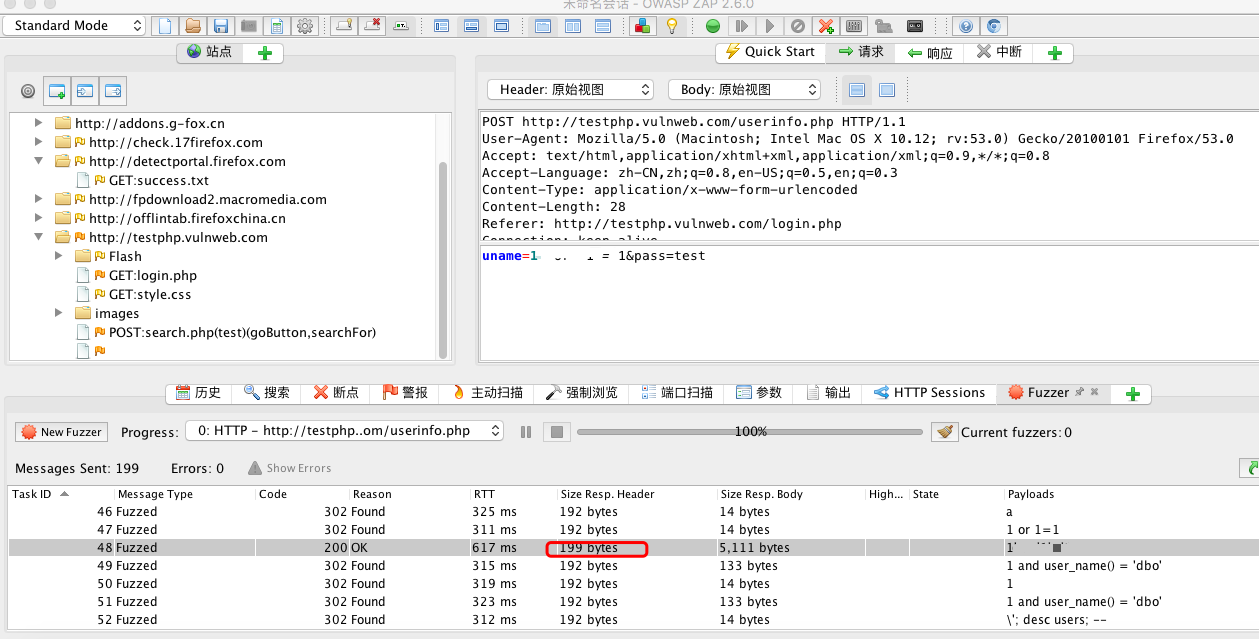This screenshot has height=639, width=1259.
Task: Open the HTTP Sessions tab
Action: pyautogui.click(x=930, y=393)
